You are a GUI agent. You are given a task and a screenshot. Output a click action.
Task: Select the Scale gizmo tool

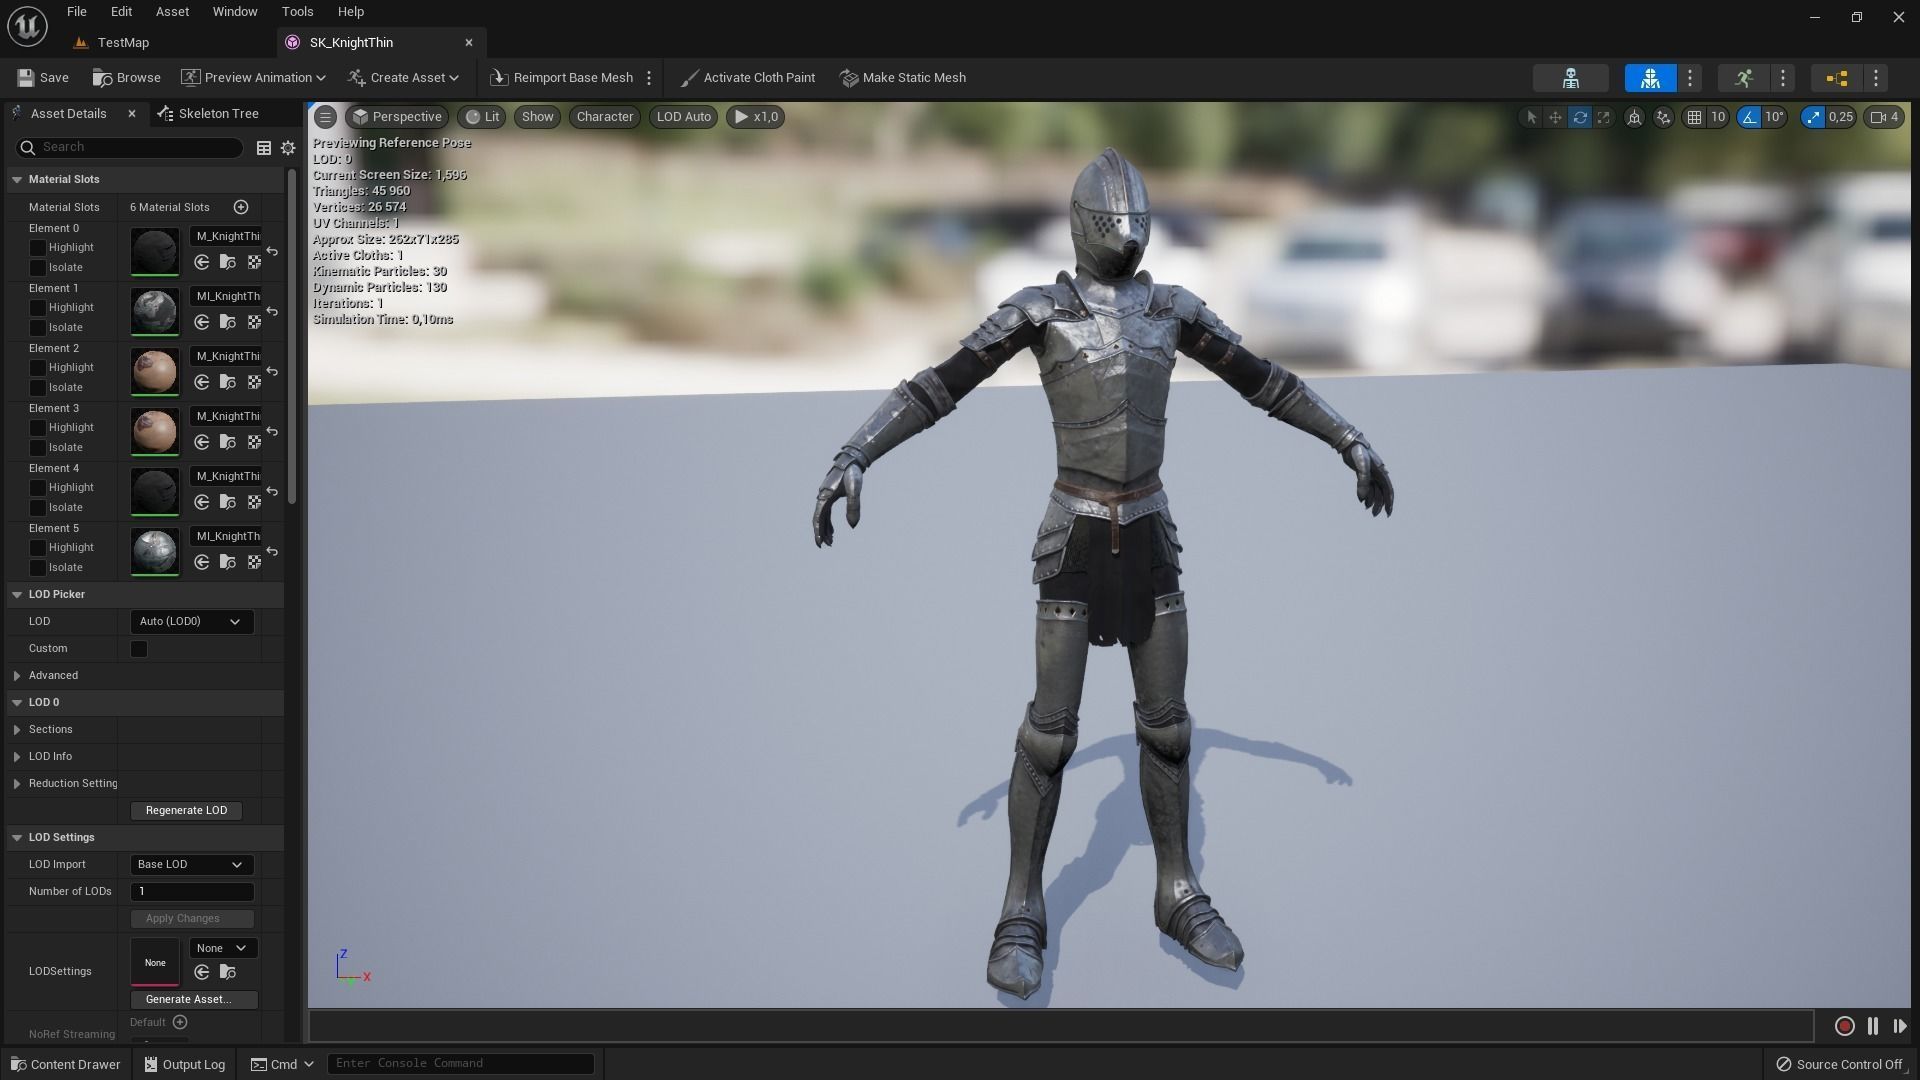tap(1604, 117)
